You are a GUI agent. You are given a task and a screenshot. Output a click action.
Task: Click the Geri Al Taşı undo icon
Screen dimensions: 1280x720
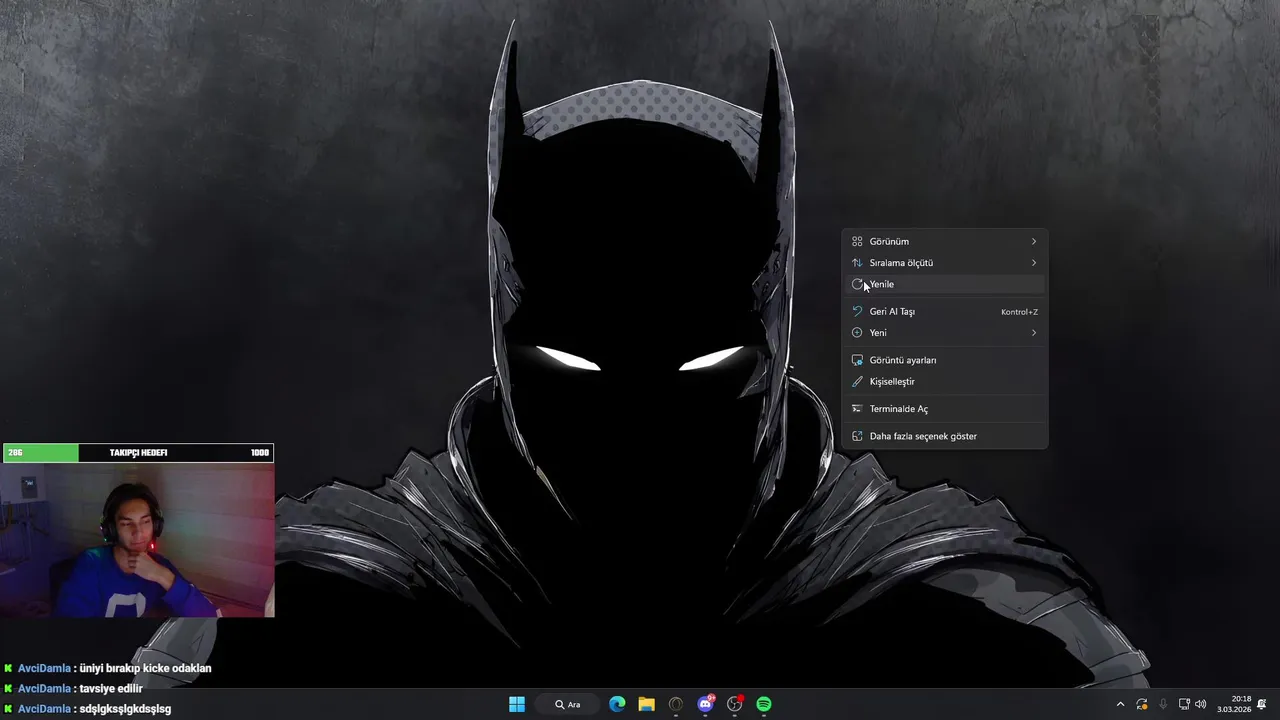point(857,311)
